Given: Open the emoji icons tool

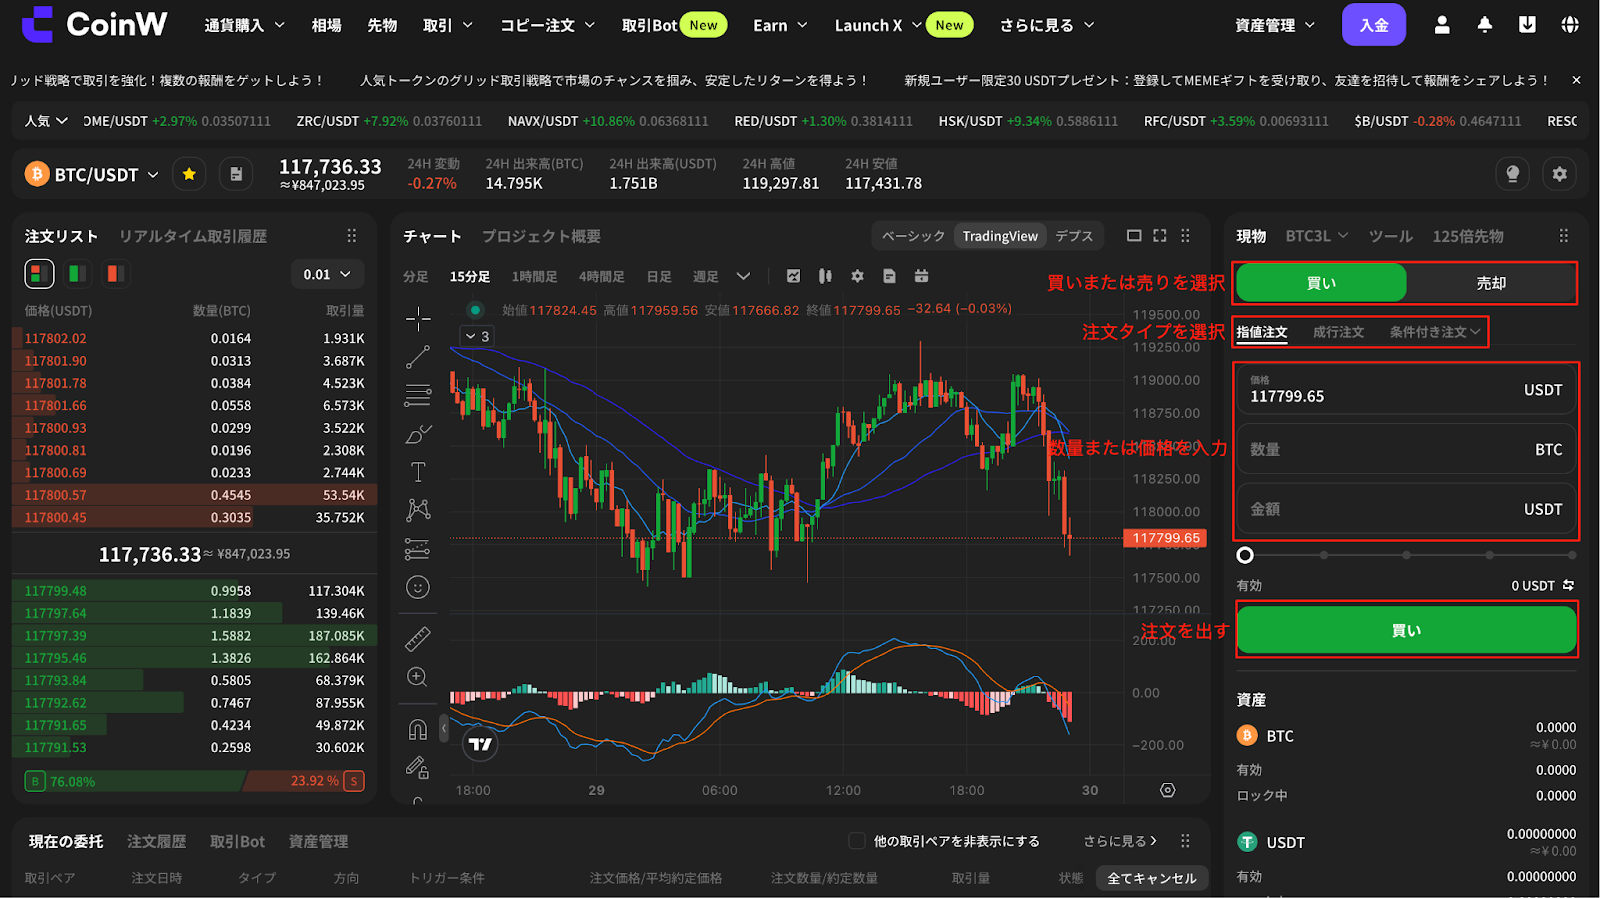Looking at the screenshot, I should click(418, 587).
